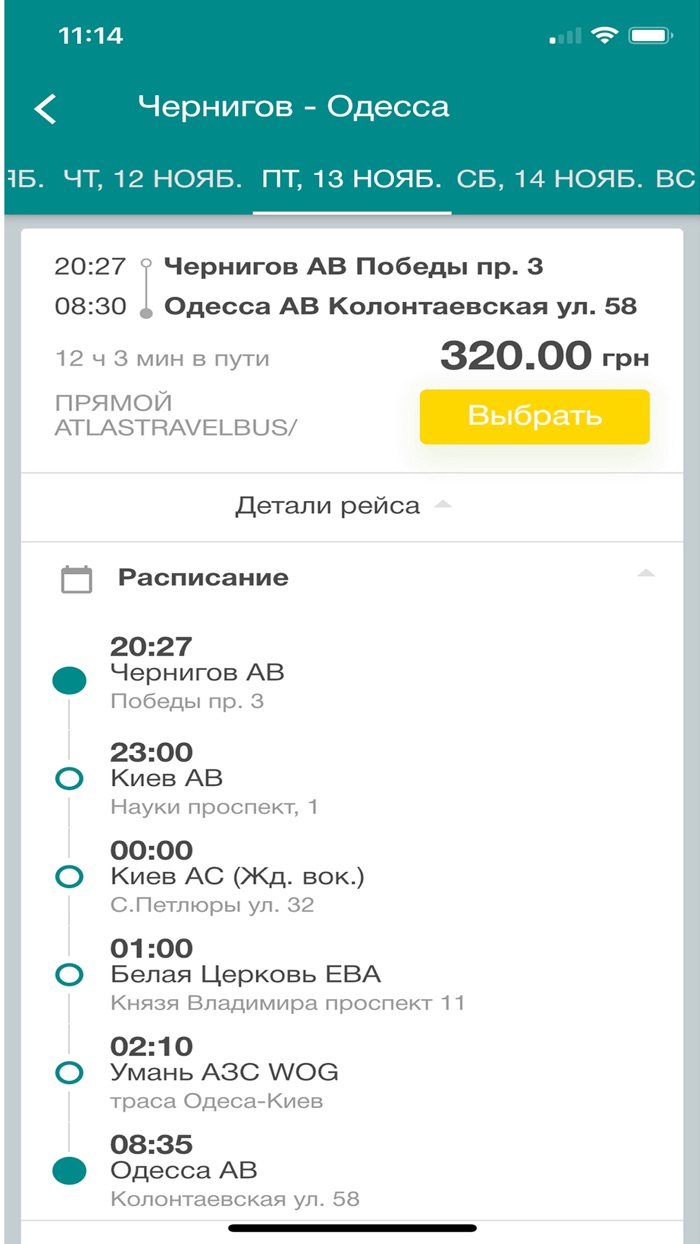Select the arrival stop marker for Одесса АВ
This screenshot has width=700, height=1244.
(69, 1169)
